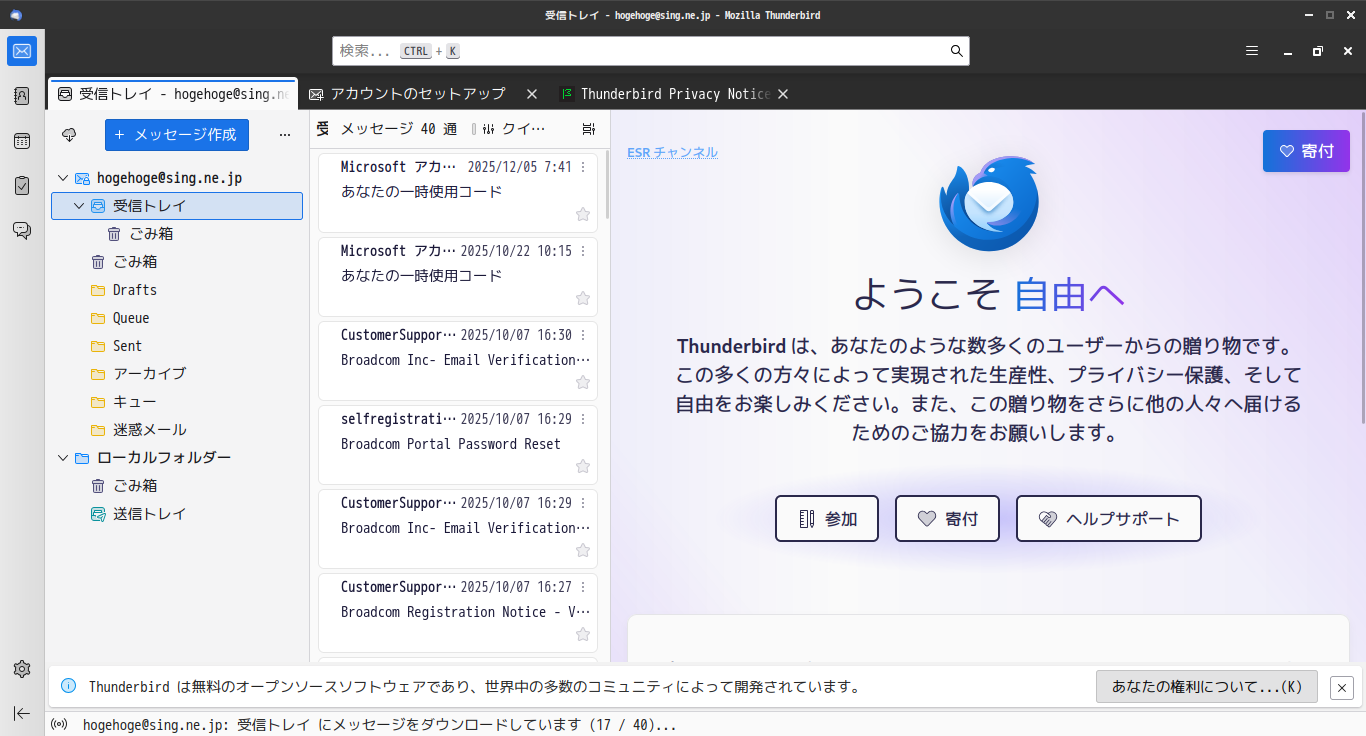
Task: Click the message list display options icon
Action: pos(589,129)
